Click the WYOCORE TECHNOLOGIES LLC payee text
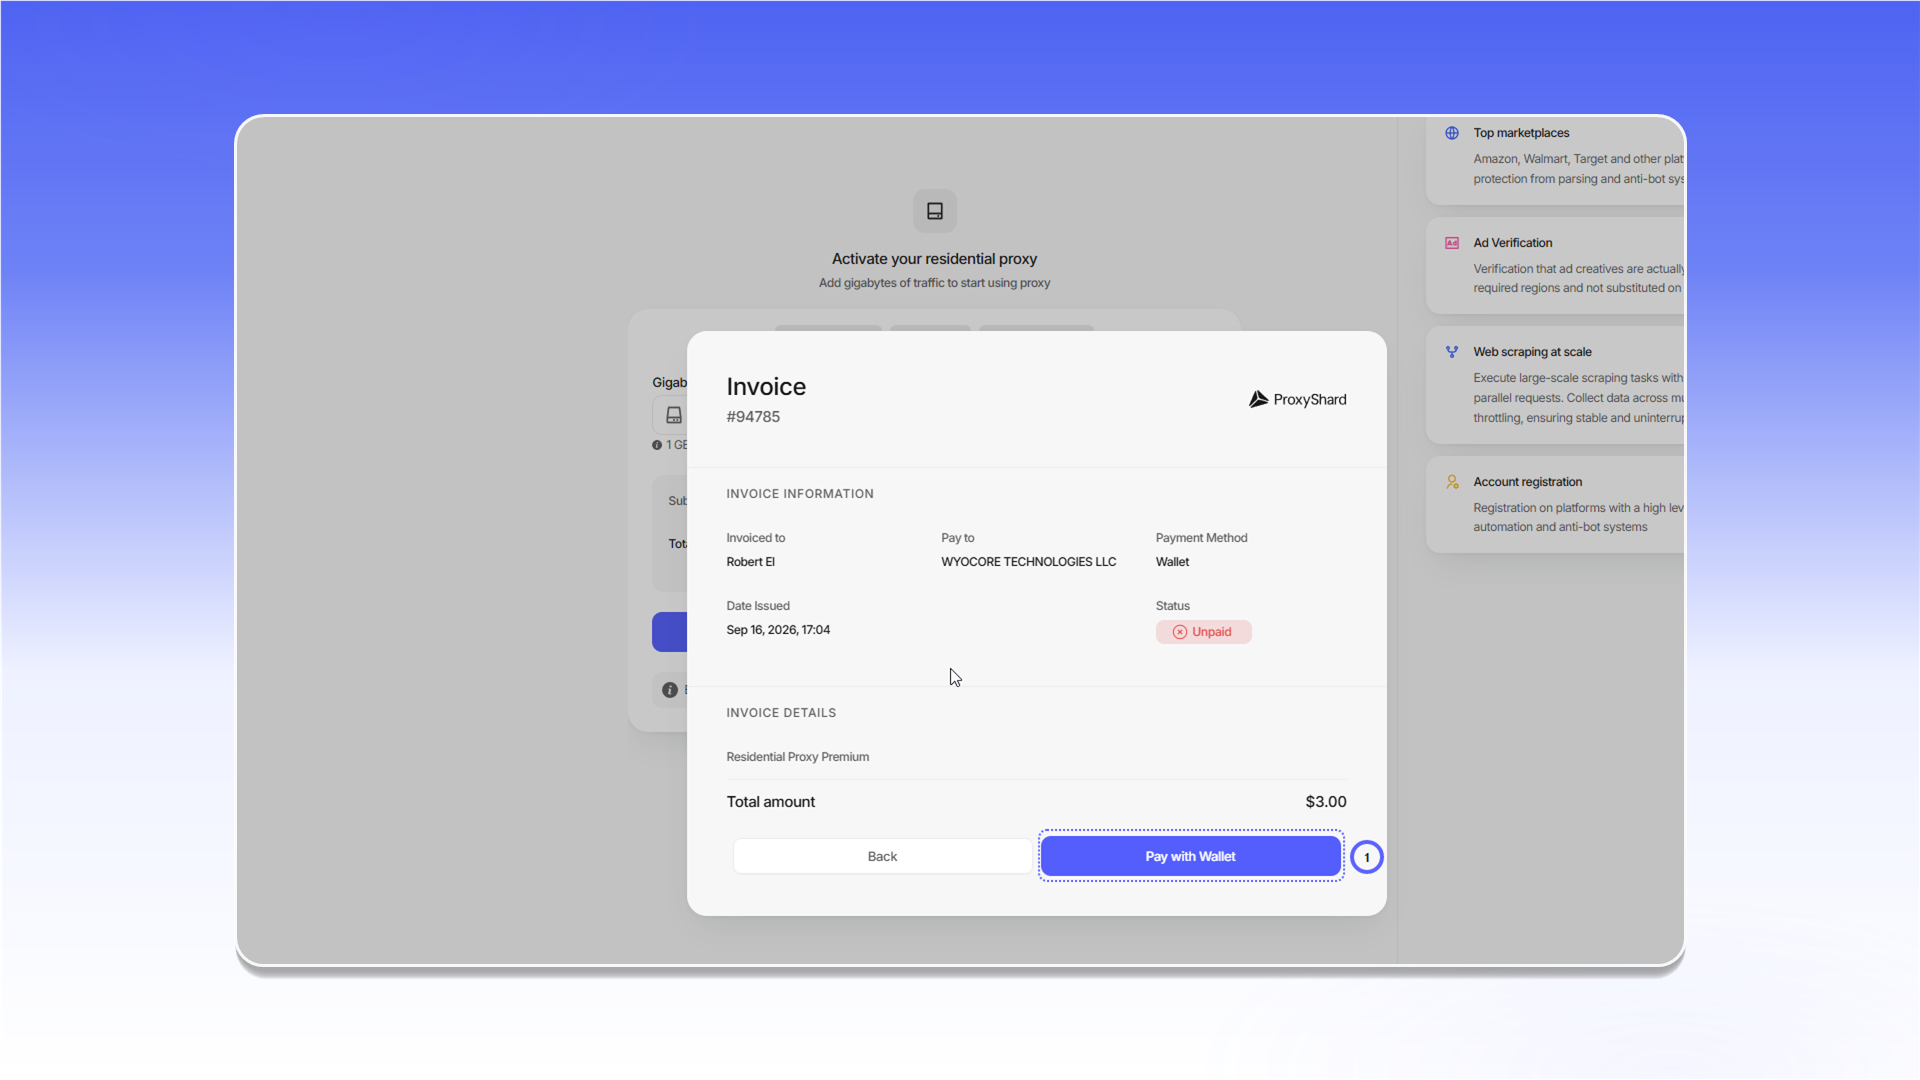 click(1028, 562)
